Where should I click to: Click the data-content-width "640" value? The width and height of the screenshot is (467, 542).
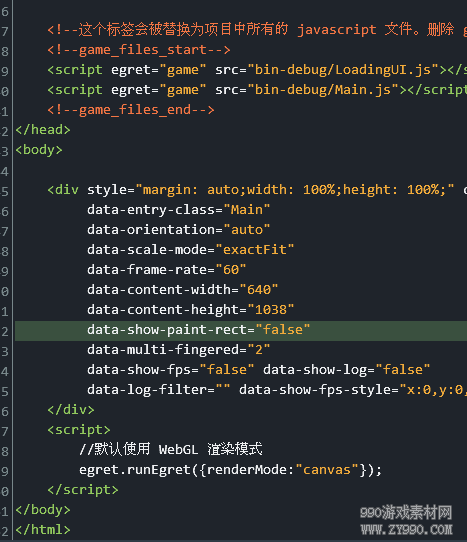[x=259, y=290]
